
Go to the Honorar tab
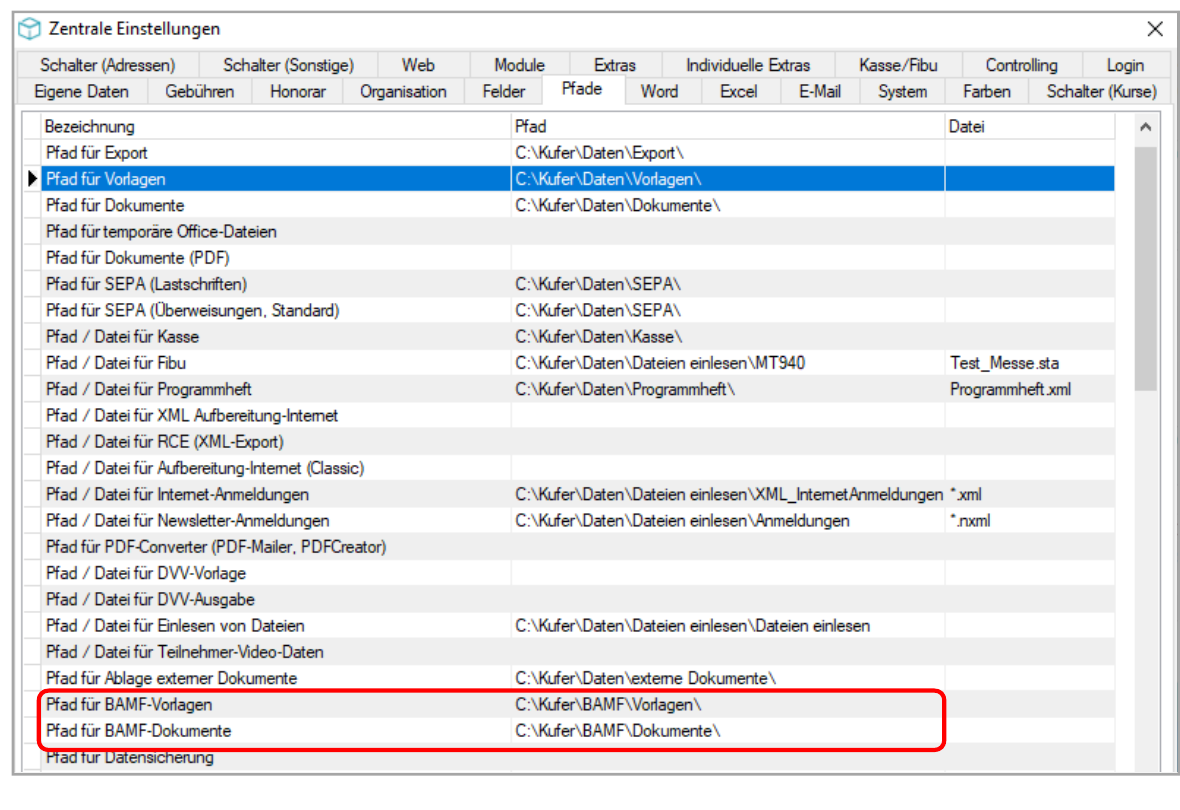point(298,92)
